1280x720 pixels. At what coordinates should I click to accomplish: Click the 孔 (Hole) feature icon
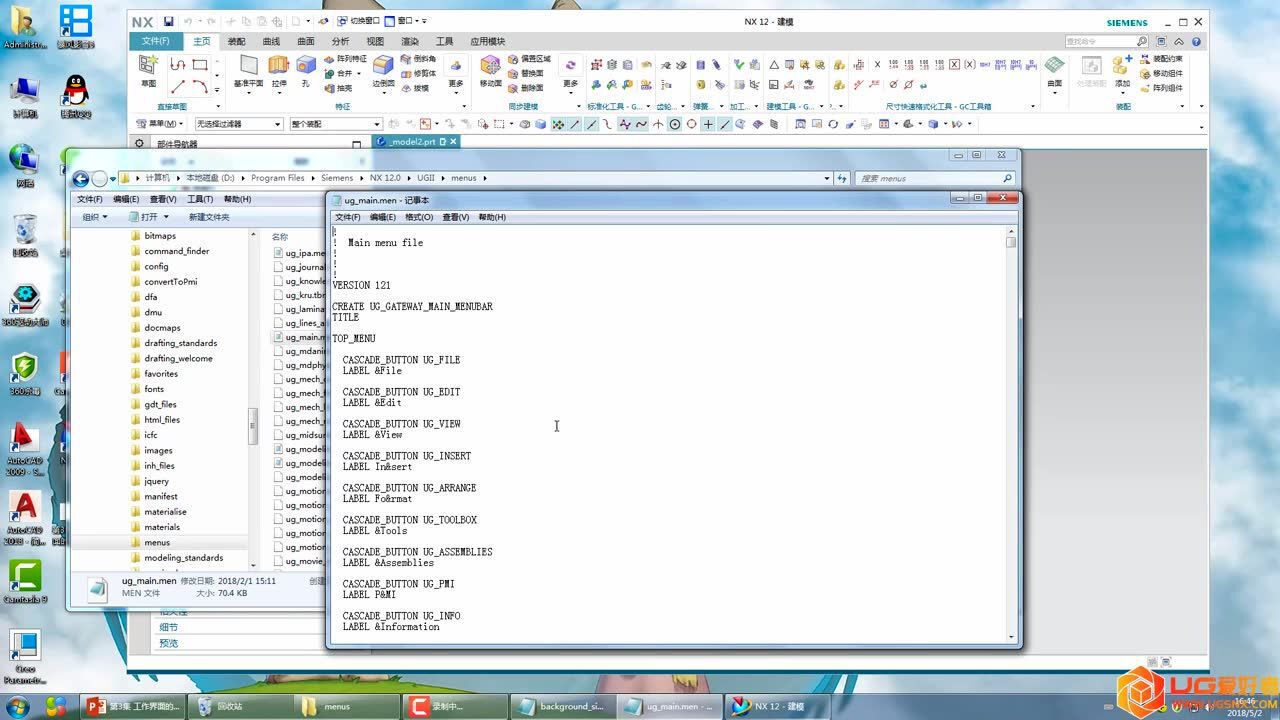pos(305,69)
